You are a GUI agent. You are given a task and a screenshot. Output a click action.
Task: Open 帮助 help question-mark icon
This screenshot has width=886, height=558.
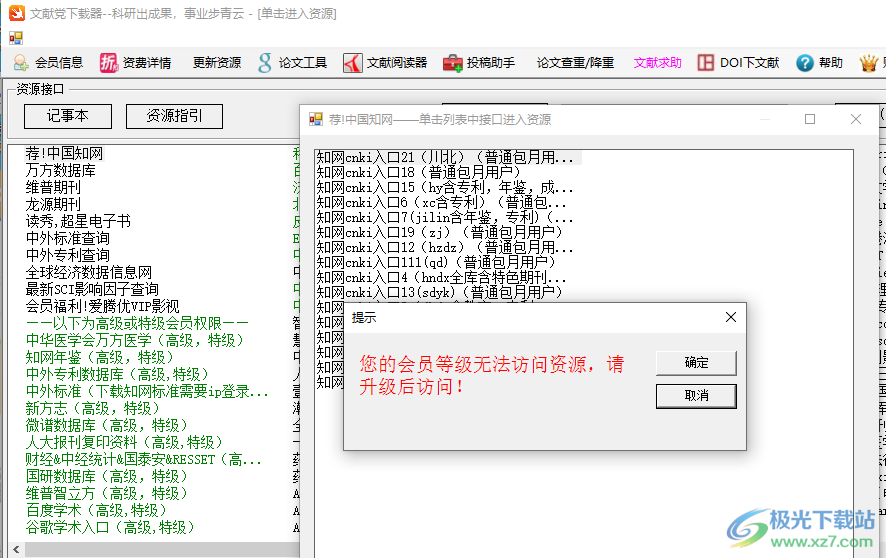[805, 63]
